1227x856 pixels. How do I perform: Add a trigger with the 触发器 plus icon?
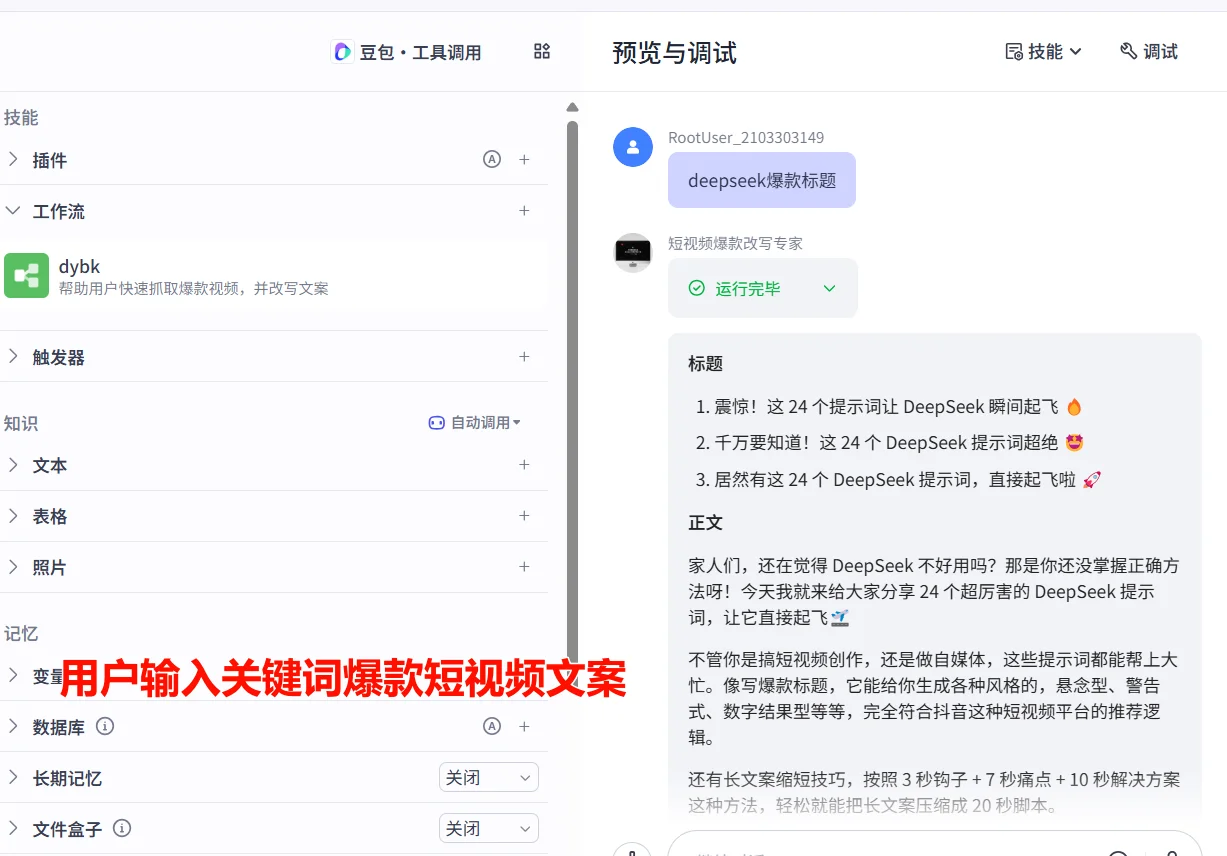[x=524, y=357]
